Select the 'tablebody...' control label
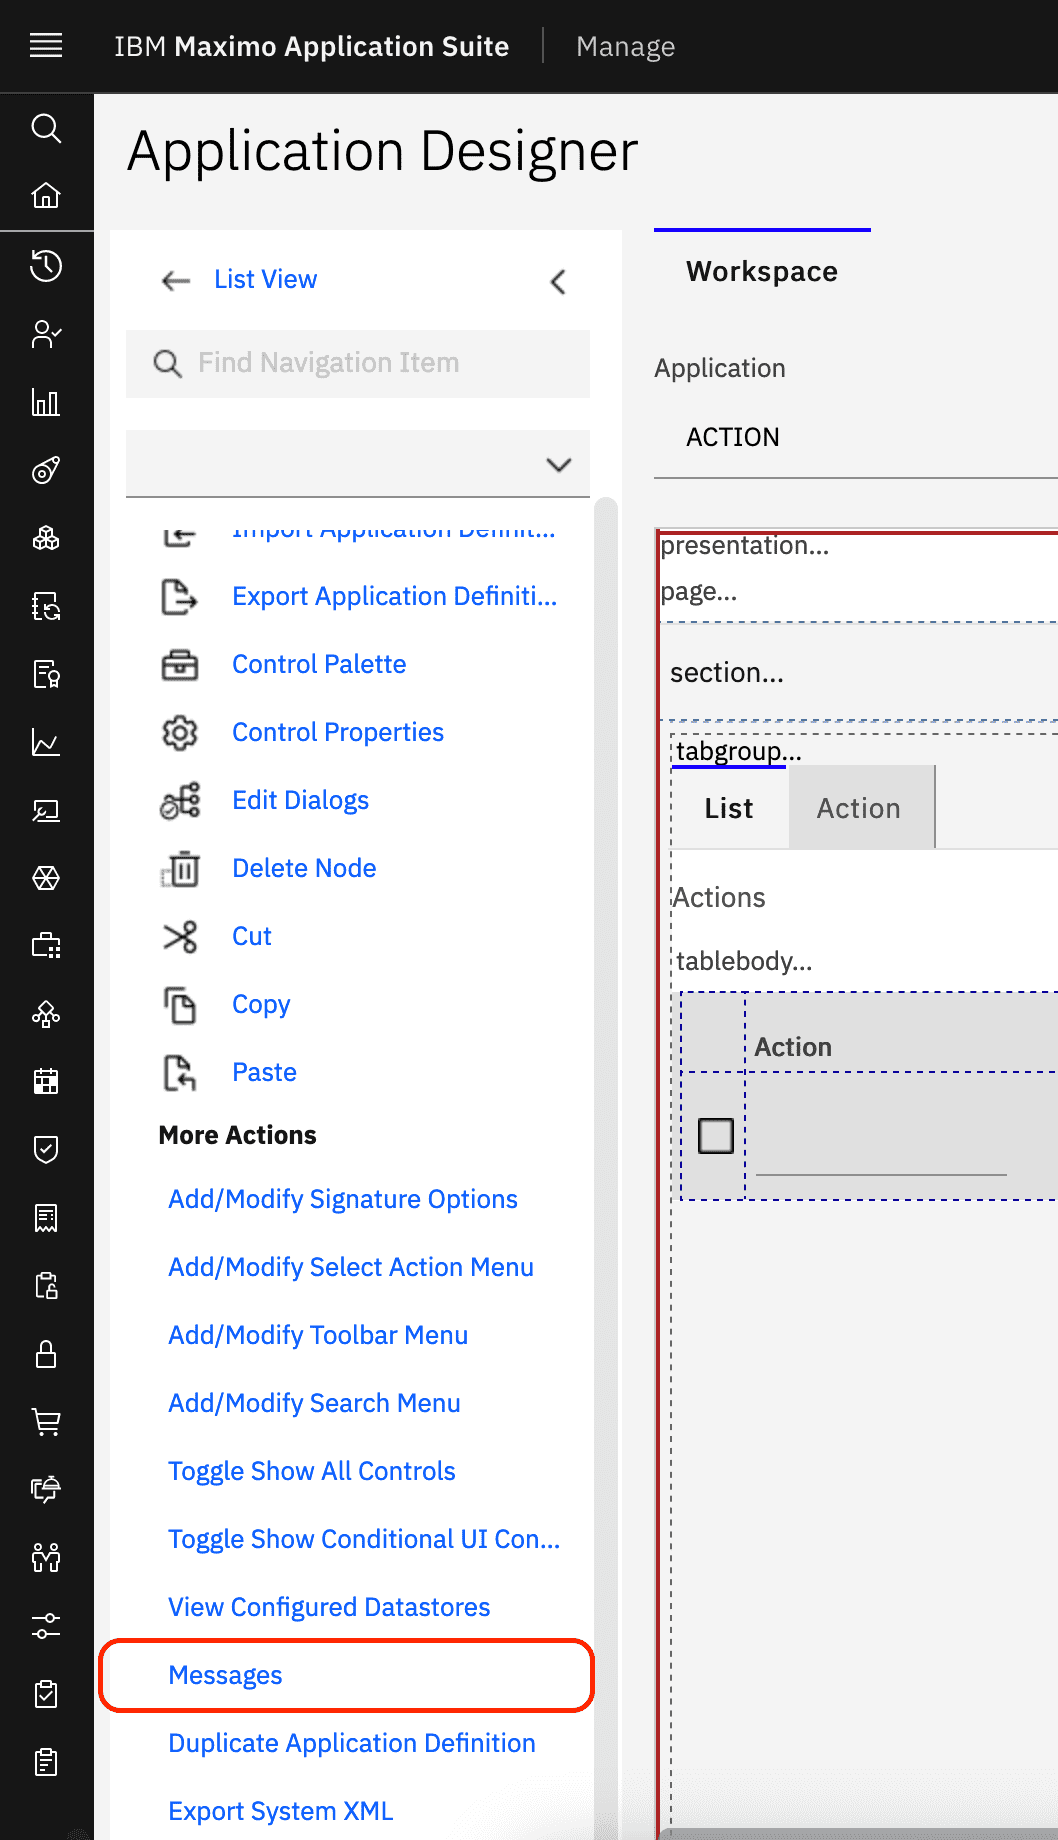 pos(744,961)
